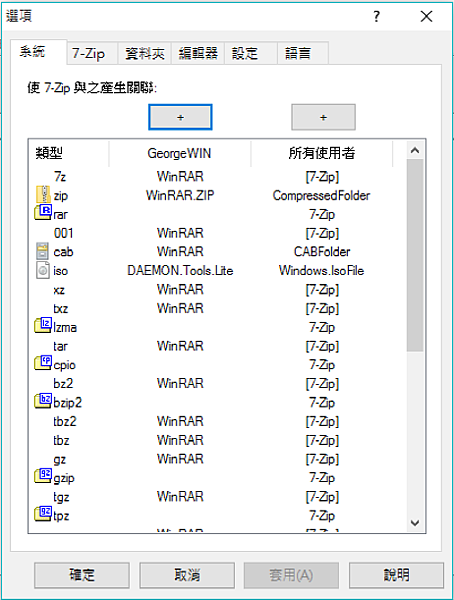Open the 資料夾 tab
Image resolution: width=454 pixels, height=600 pixels.
click(x=145, y=53)
